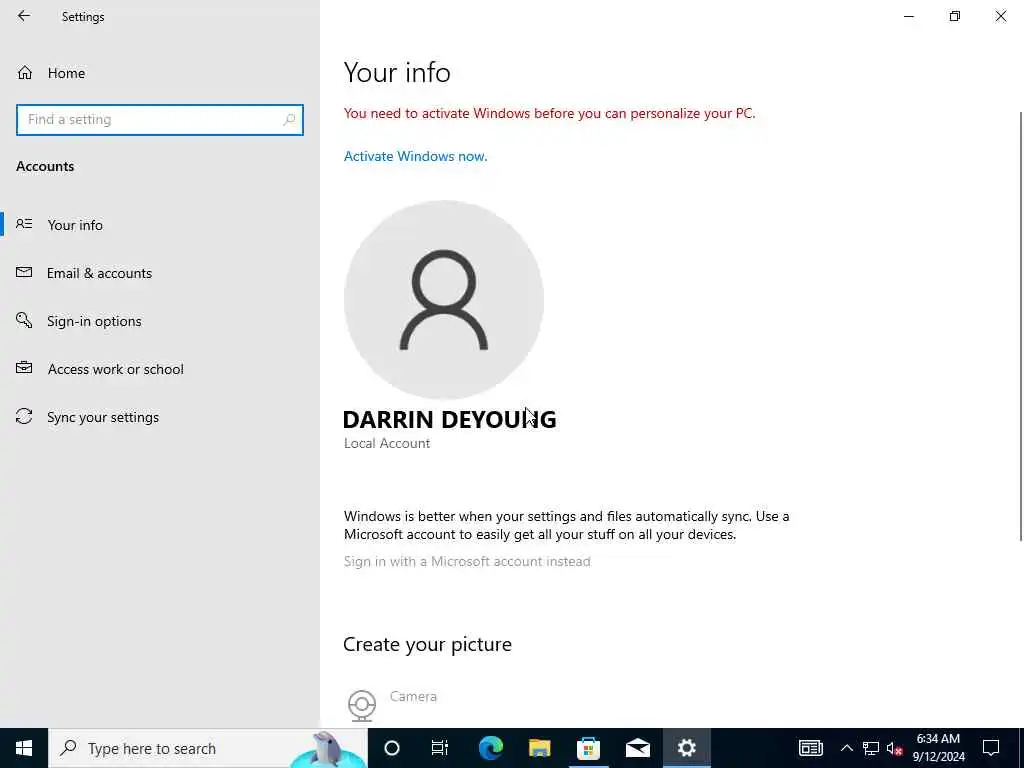Click the Your info page heading

397,72
